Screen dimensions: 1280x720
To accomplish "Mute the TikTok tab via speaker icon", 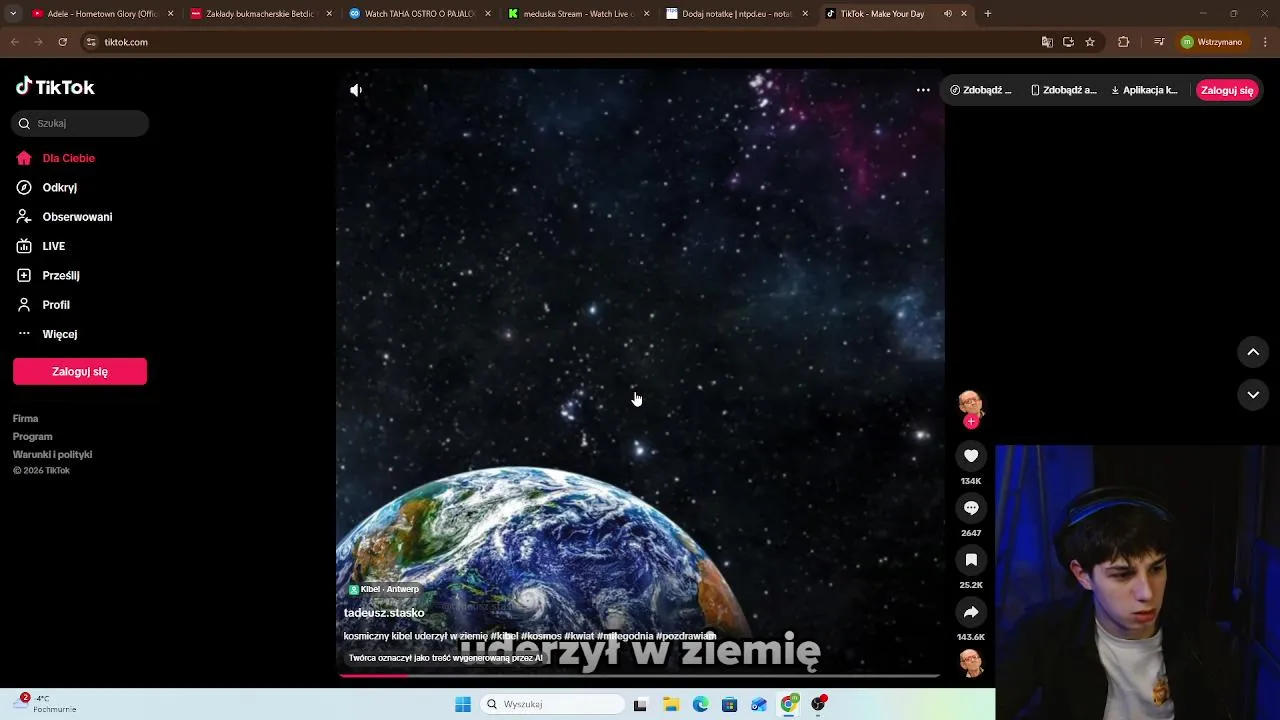I will coord(947,14).
